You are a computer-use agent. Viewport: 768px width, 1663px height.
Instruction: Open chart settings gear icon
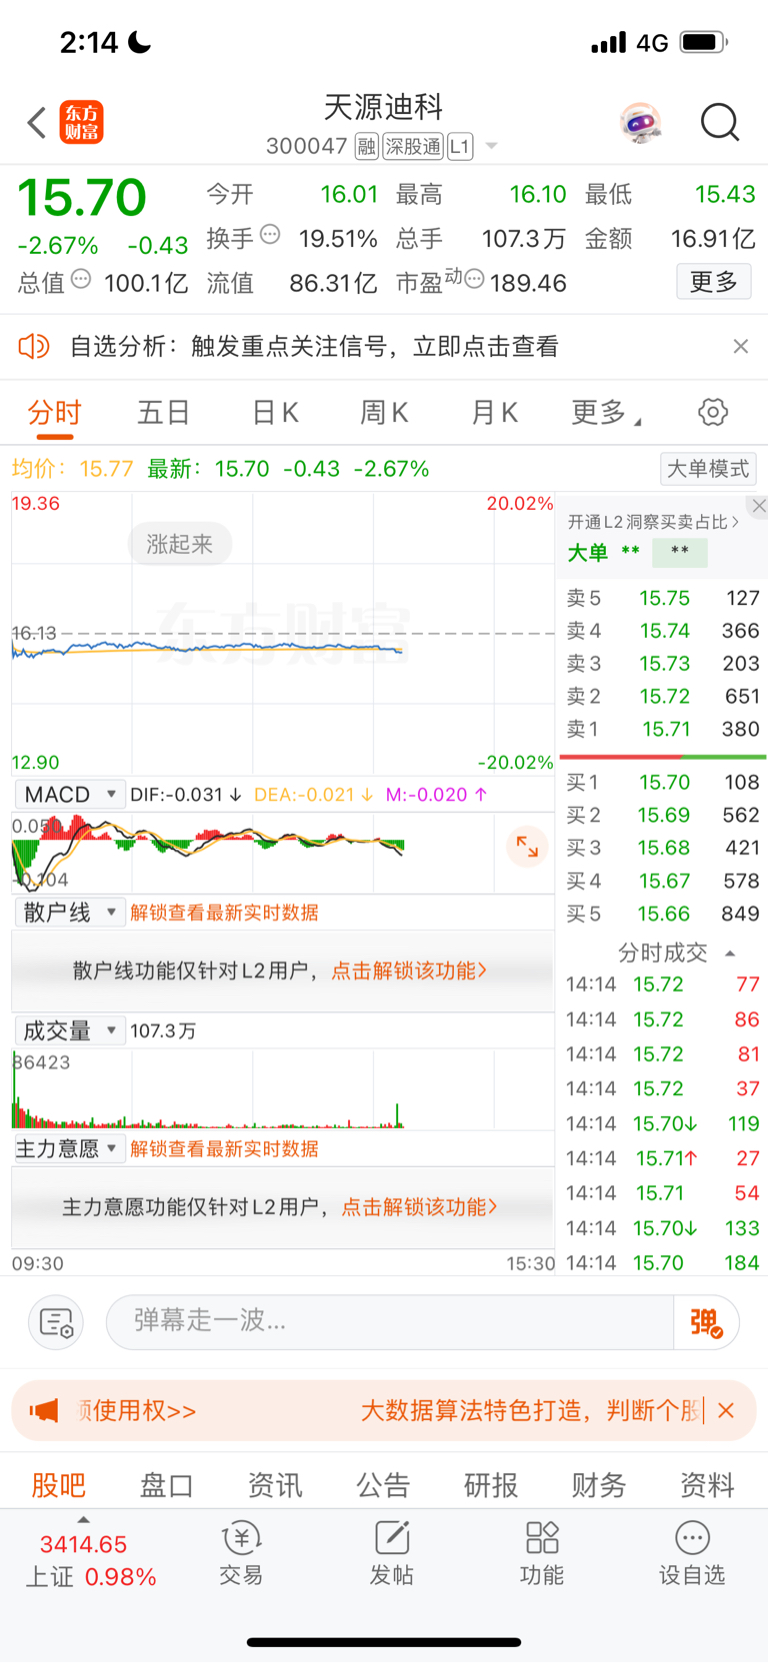(713, 412)
